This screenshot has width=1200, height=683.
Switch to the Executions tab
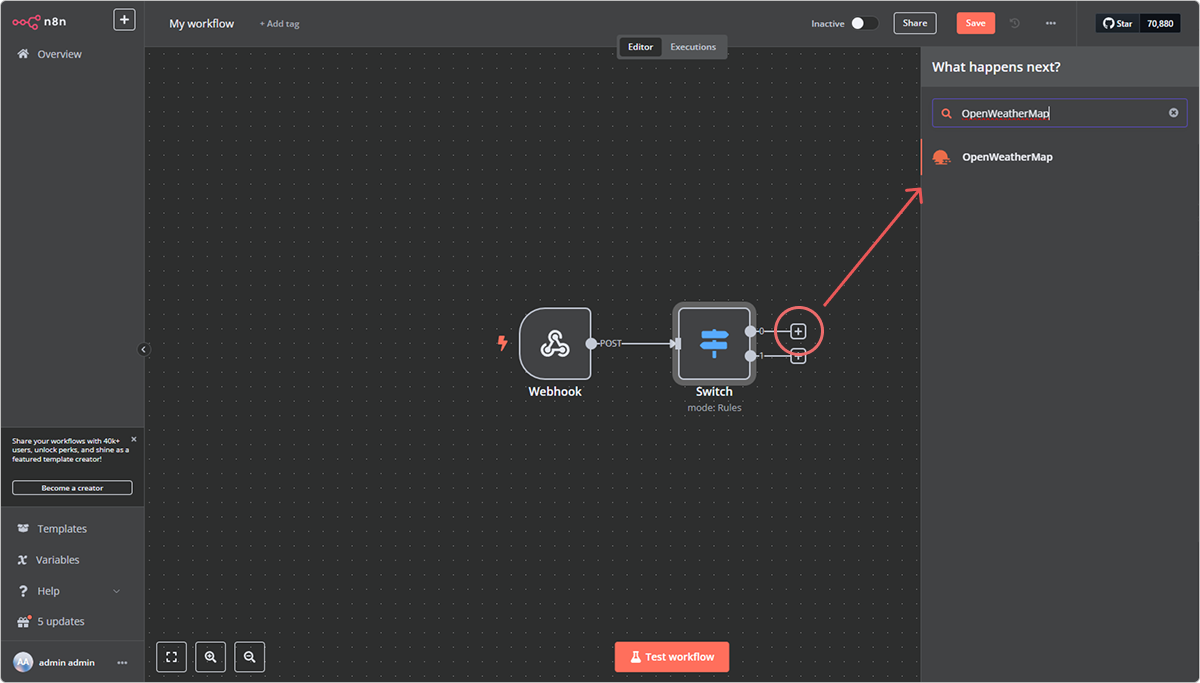pyautogui.click(x=693, y=47)
